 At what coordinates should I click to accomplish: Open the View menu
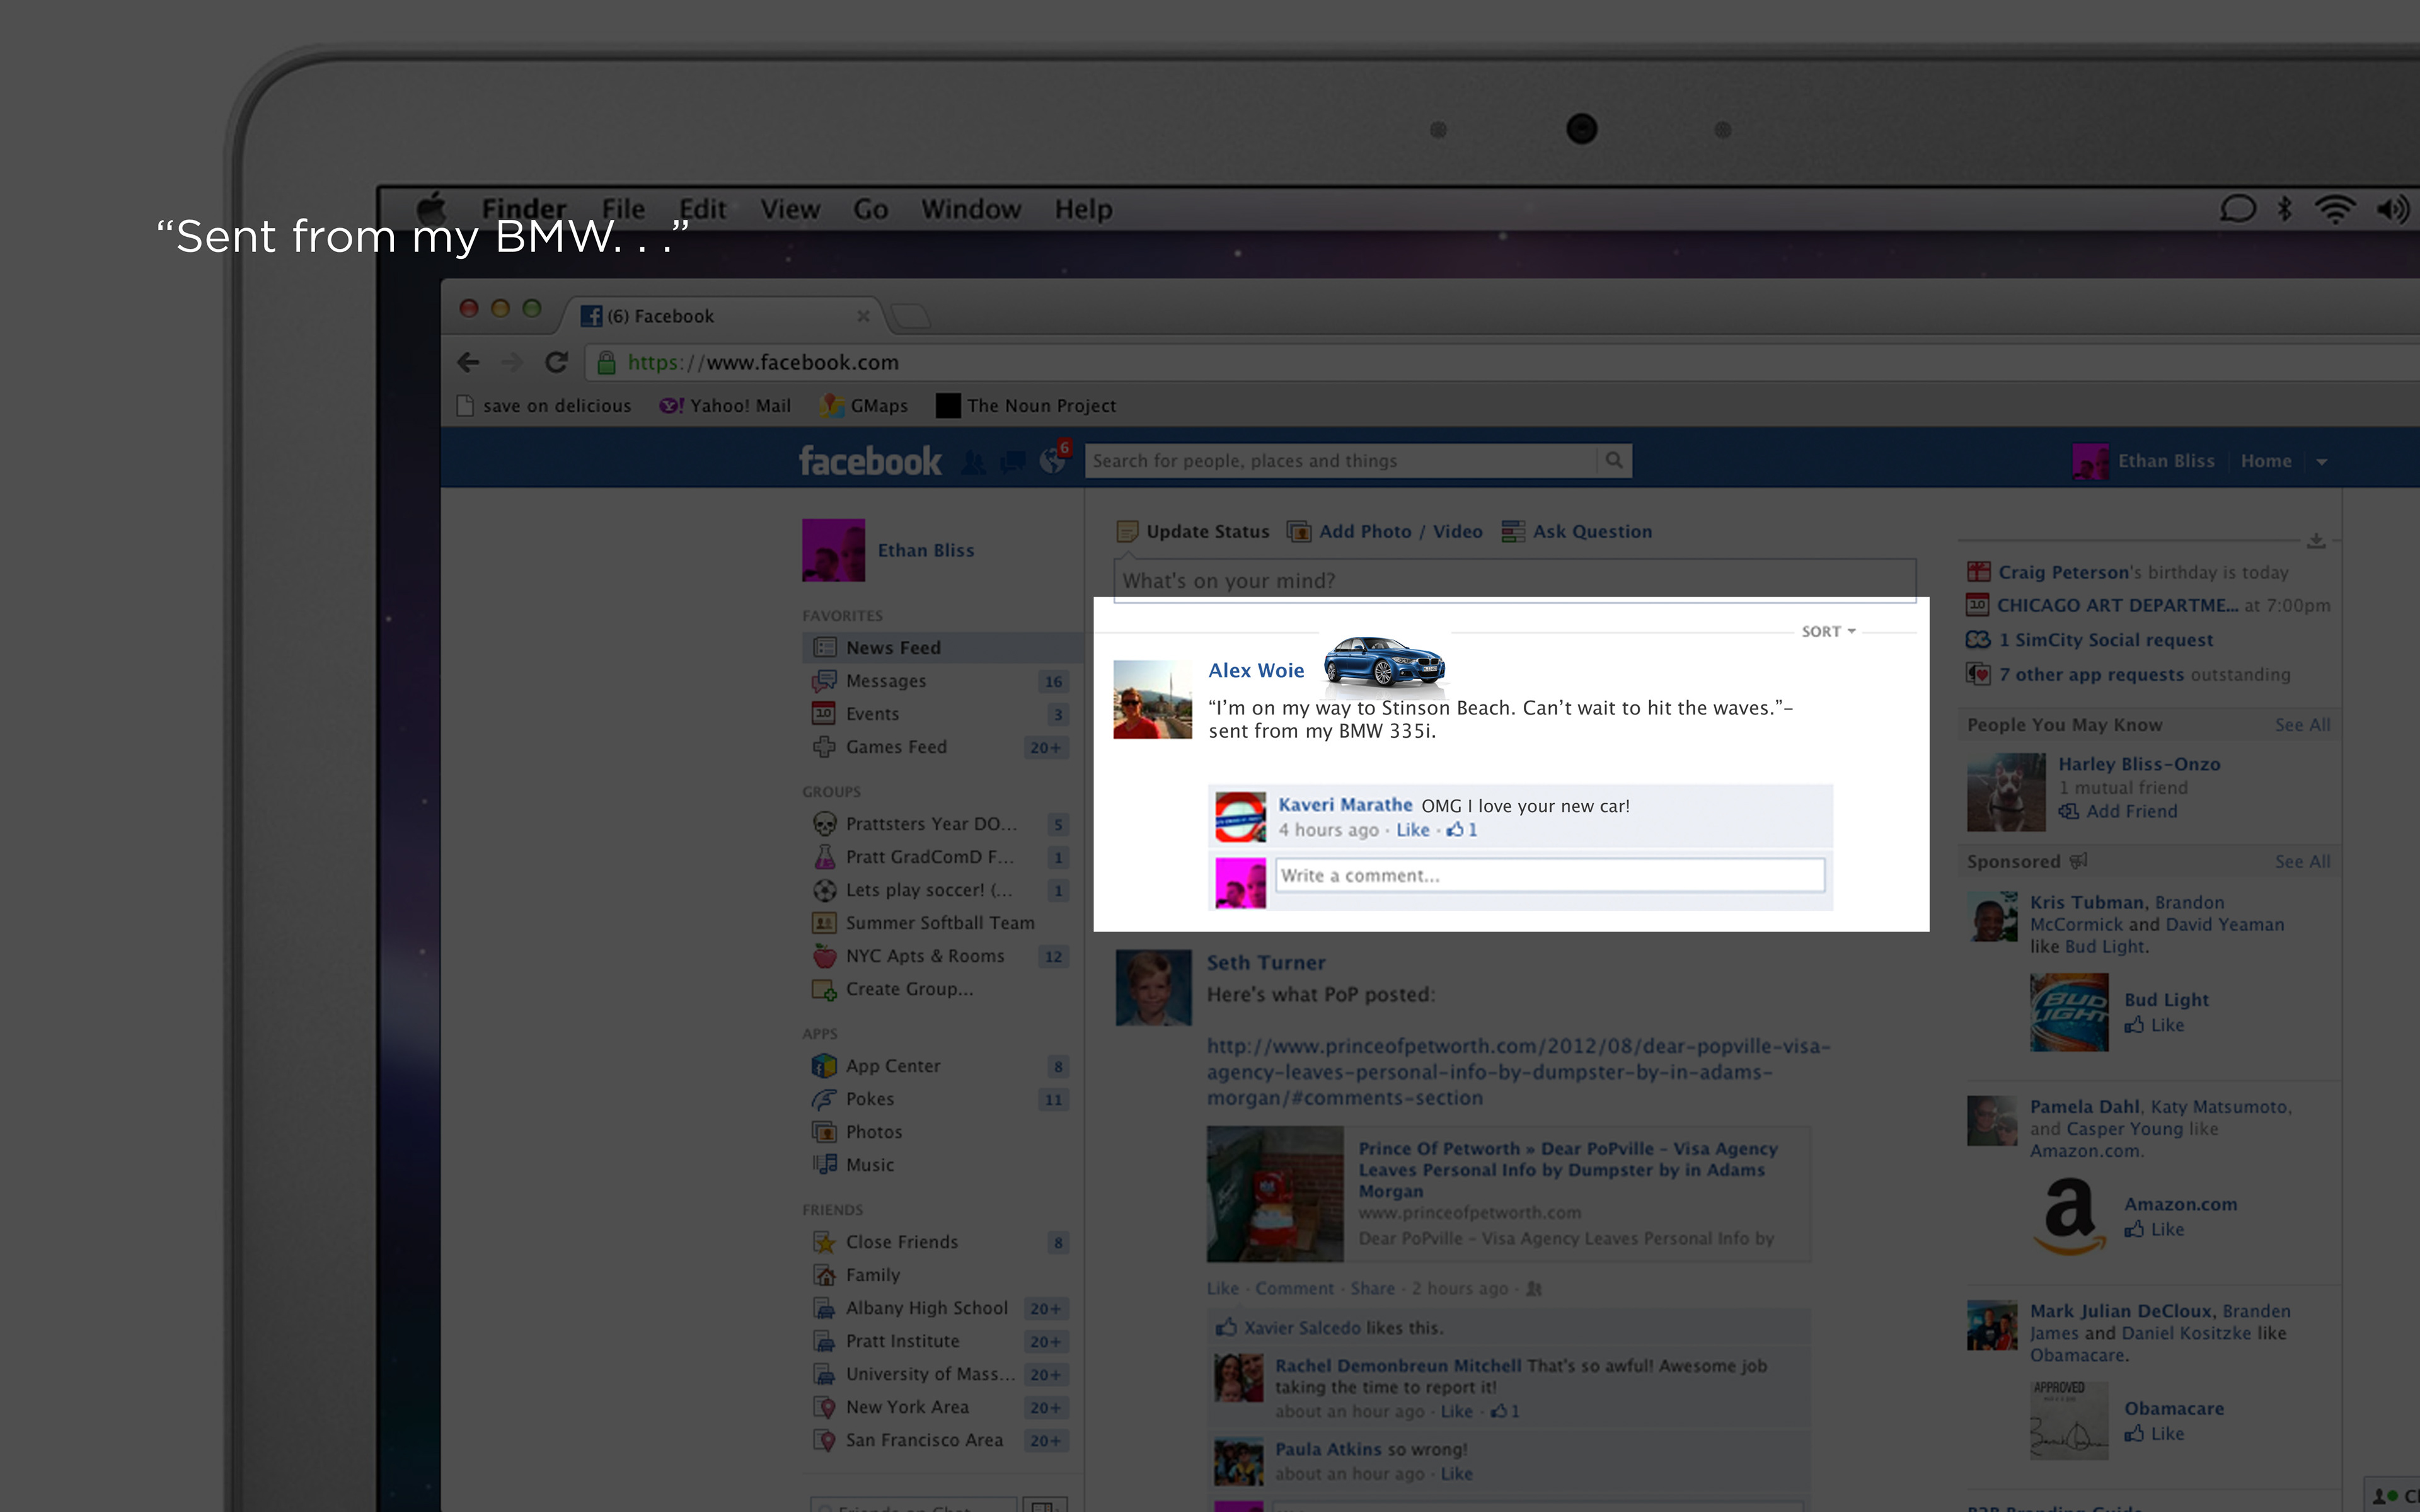pos(790,209)
